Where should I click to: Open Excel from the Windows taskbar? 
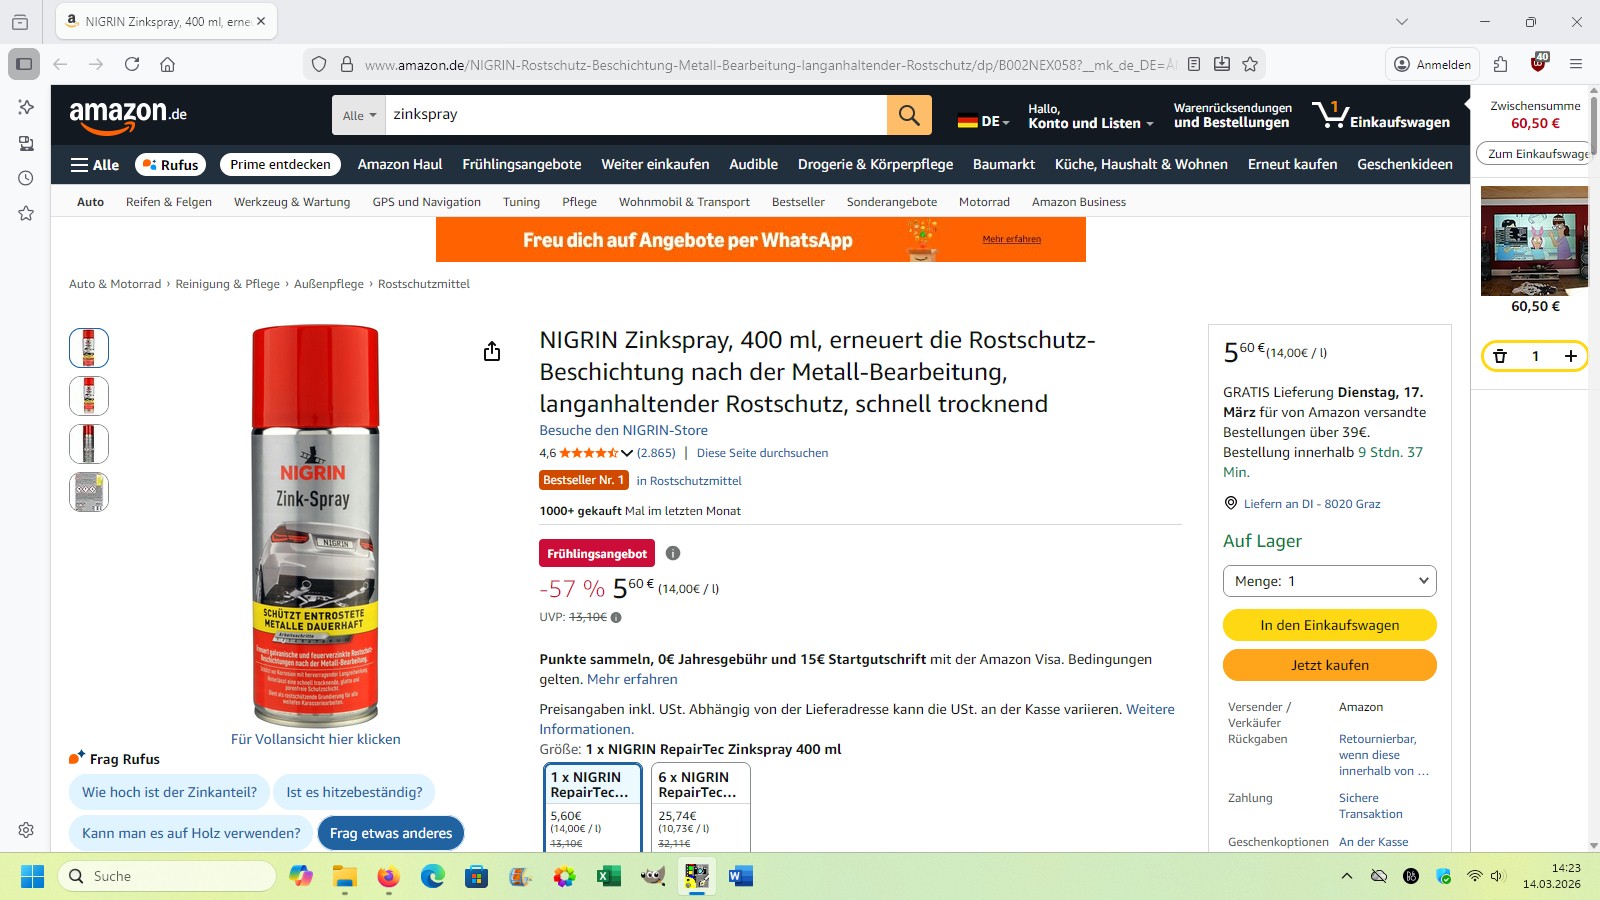[x=608, y=876]
